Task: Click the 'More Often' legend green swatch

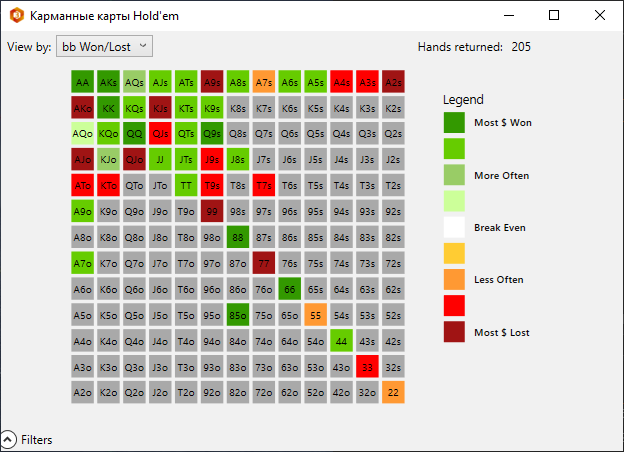Action: point(454,175)
